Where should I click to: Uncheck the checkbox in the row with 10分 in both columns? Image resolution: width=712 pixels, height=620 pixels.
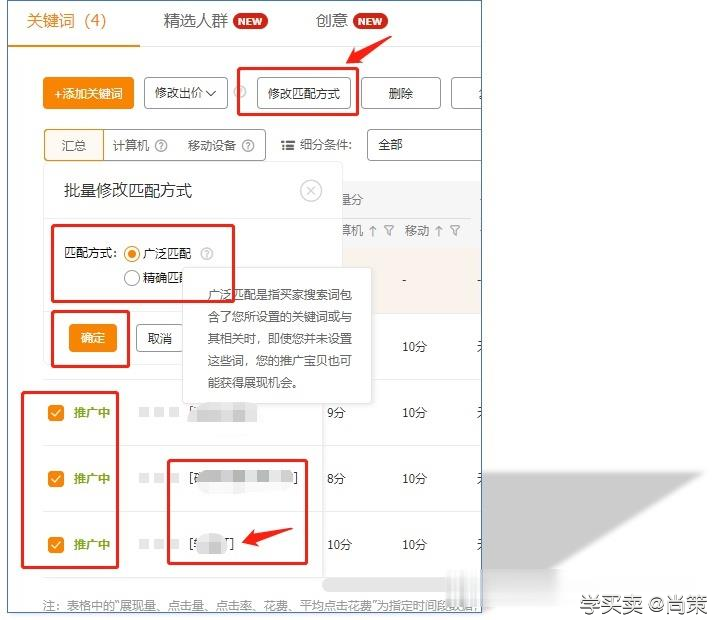(x=56, y=545)
